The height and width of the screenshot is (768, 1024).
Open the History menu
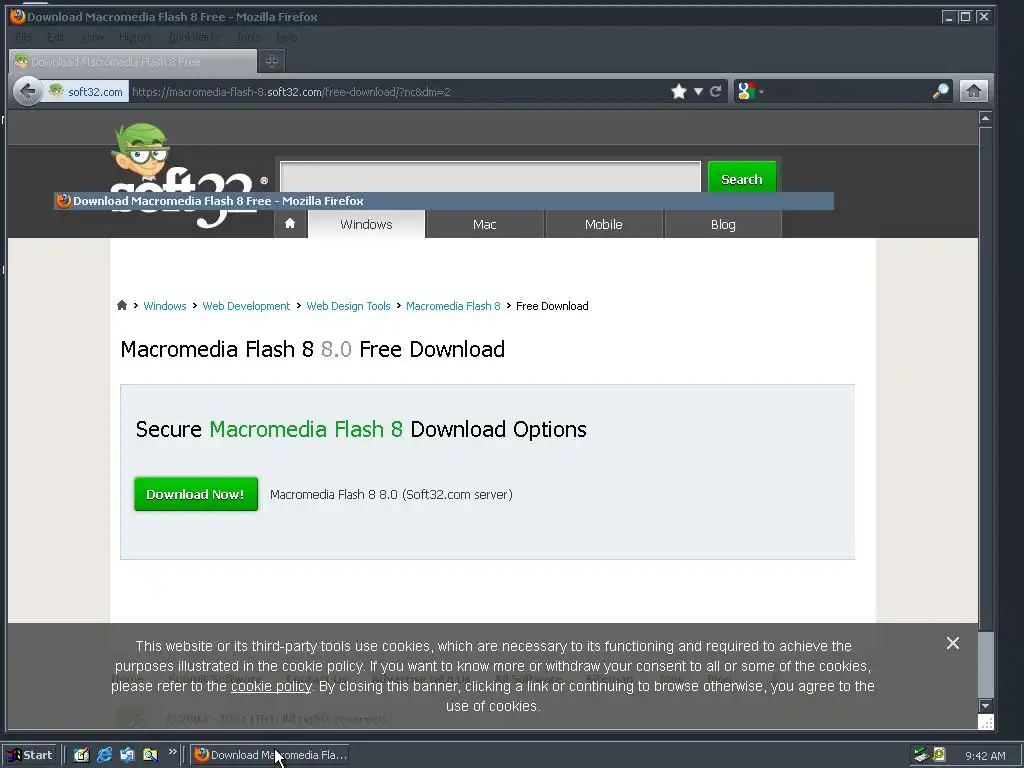point(135,37)
